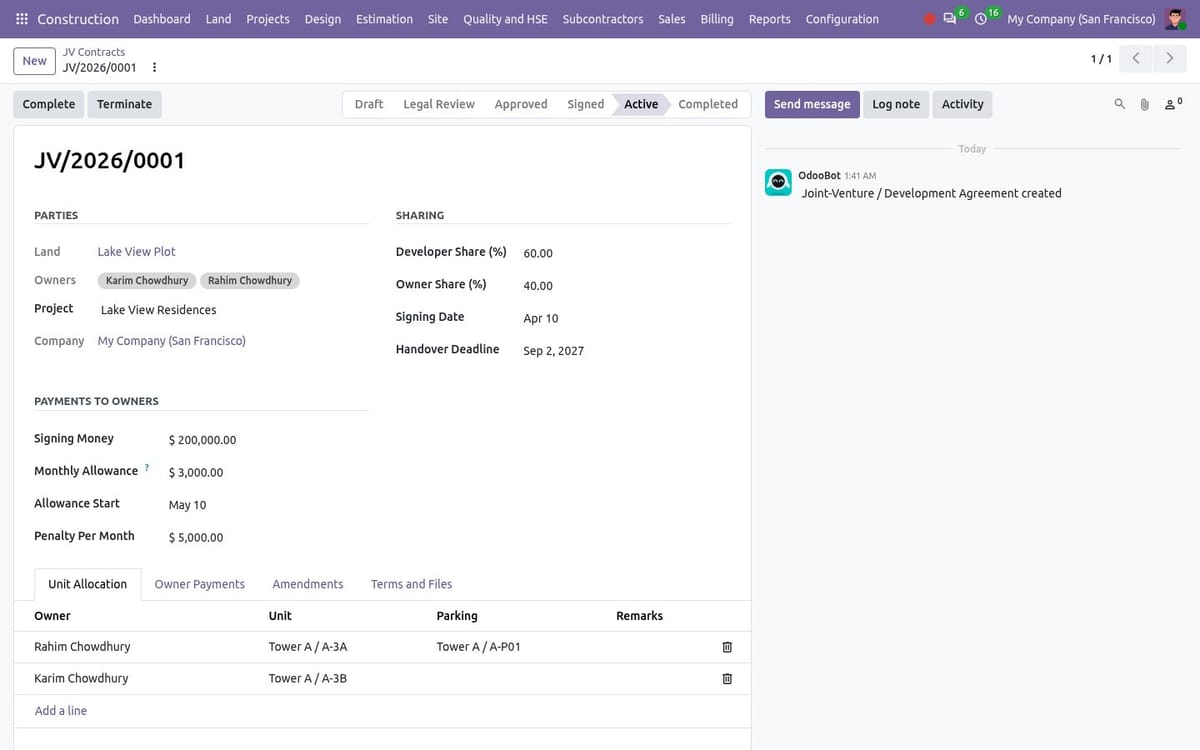
Task: Open My Company (San Francisco) company field link
Action: click(172, 341)
